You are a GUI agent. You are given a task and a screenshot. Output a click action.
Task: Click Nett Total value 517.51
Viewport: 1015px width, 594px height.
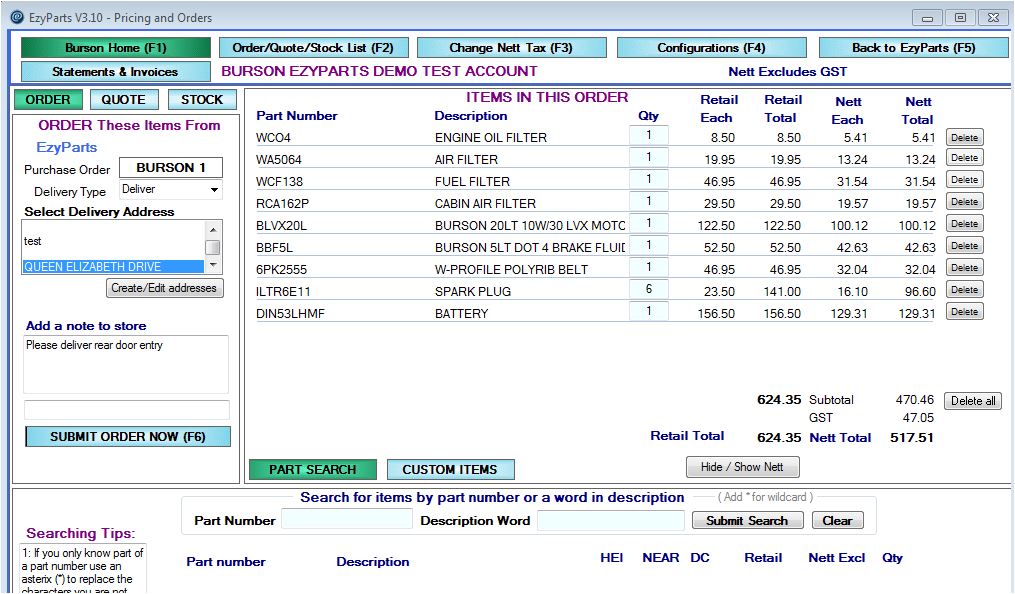point(911,438)
